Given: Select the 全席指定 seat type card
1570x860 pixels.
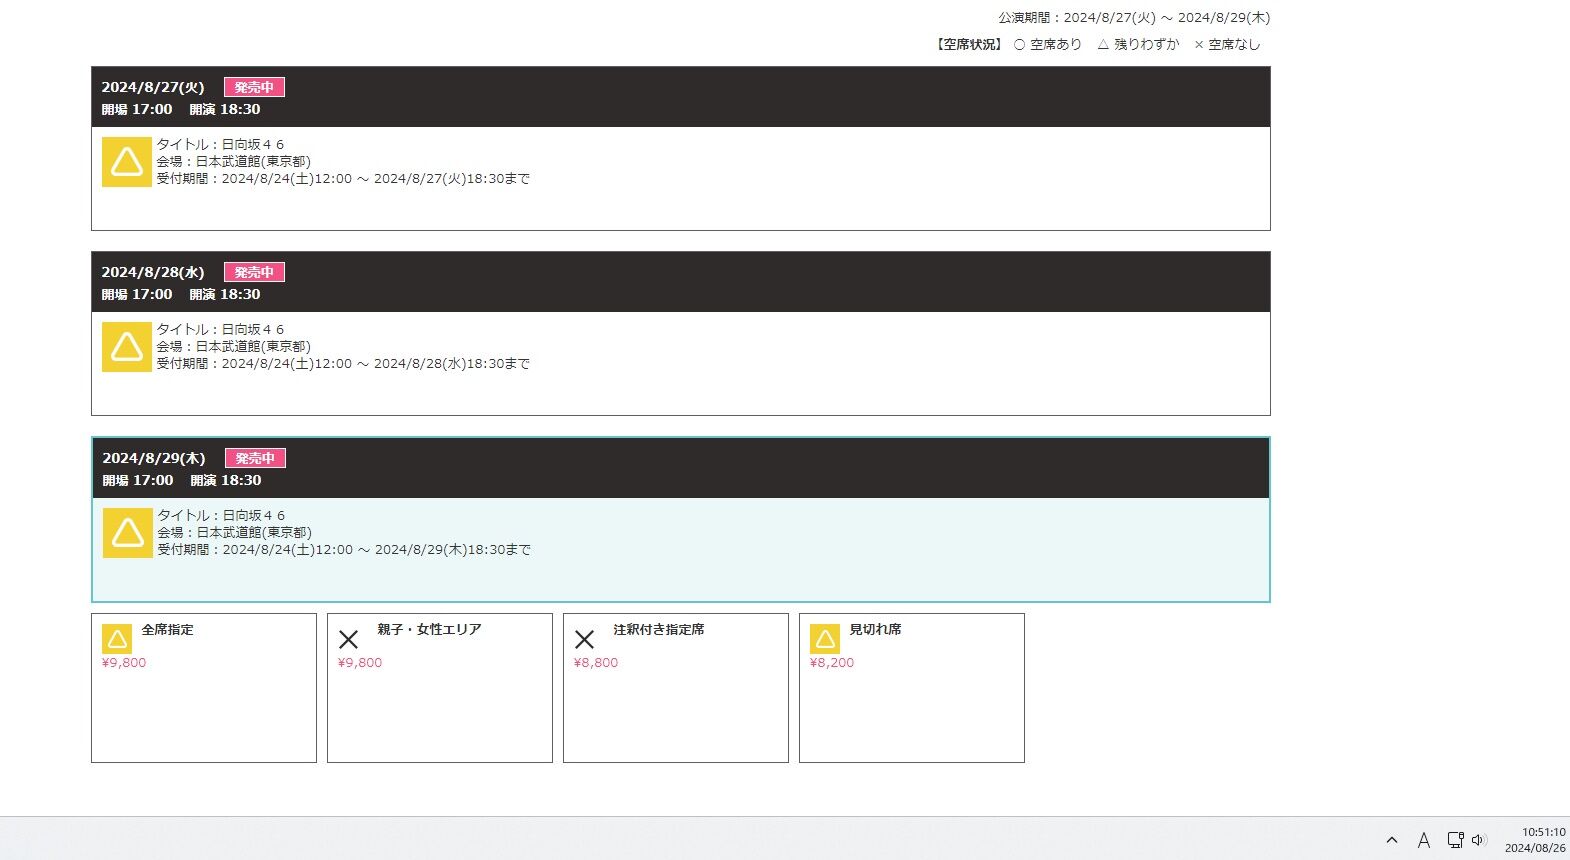Looking at the screenshot, I should tap(204, 688).
